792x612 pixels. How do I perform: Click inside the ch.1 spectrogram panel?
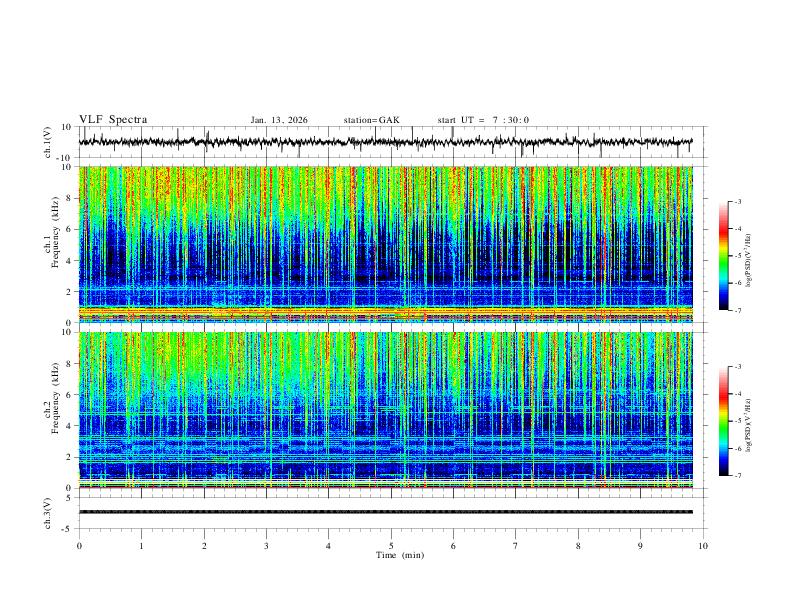coord(386,244)
